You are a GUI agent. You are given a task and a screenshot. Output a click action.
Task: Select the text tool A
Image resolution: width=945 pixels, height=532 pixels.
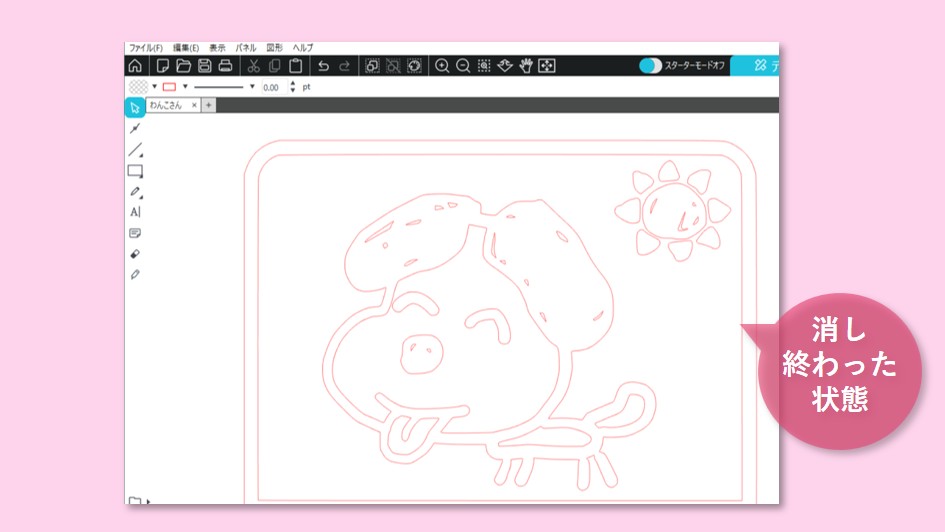pyautogui.click(x=136, y=212)
